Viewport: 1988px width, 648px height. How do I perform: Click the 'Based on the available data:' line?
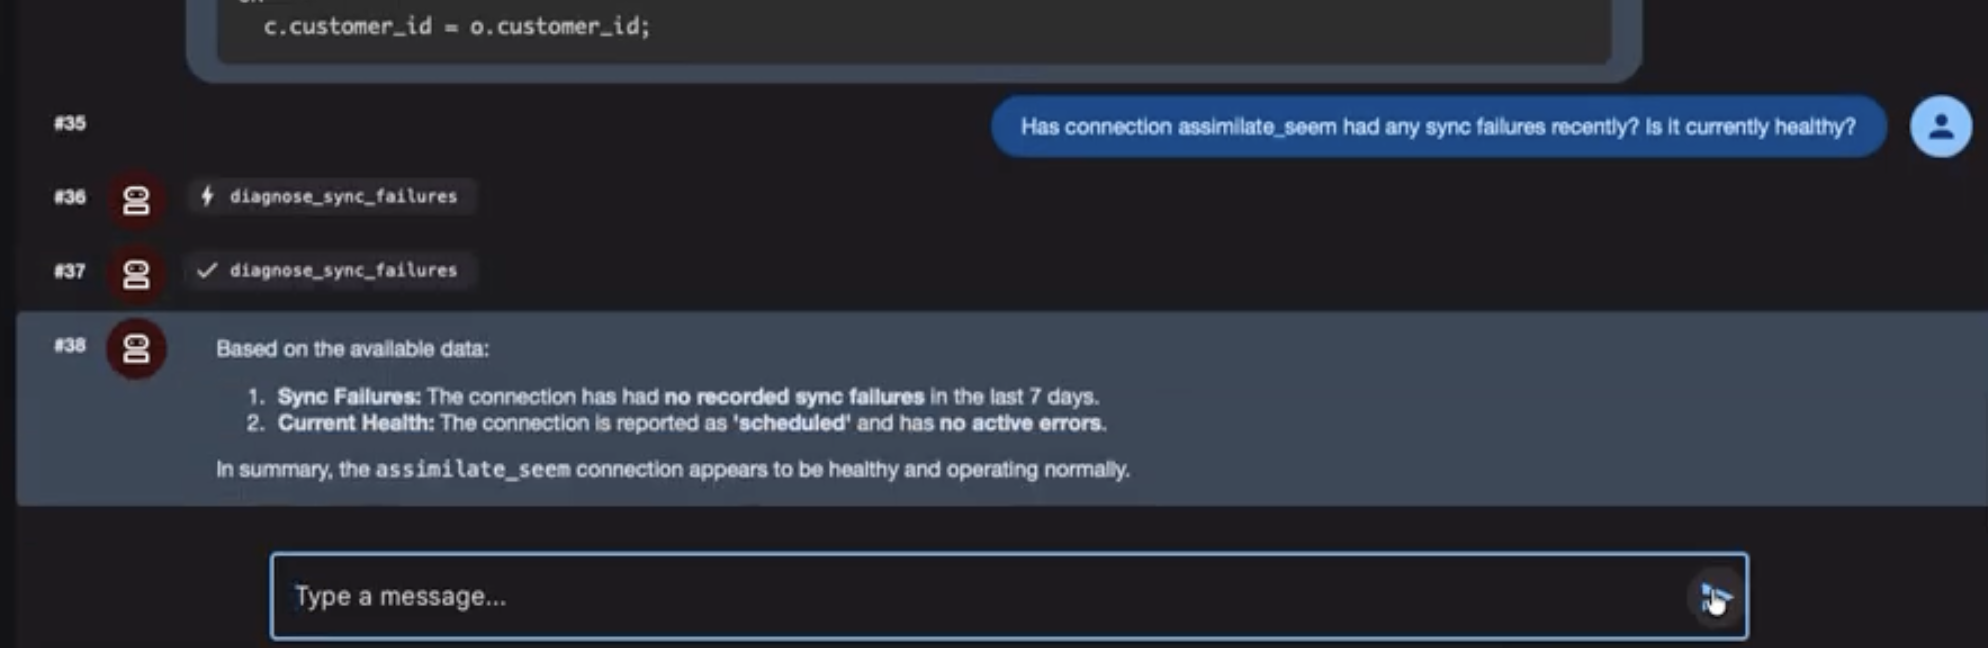pos(352,349)
